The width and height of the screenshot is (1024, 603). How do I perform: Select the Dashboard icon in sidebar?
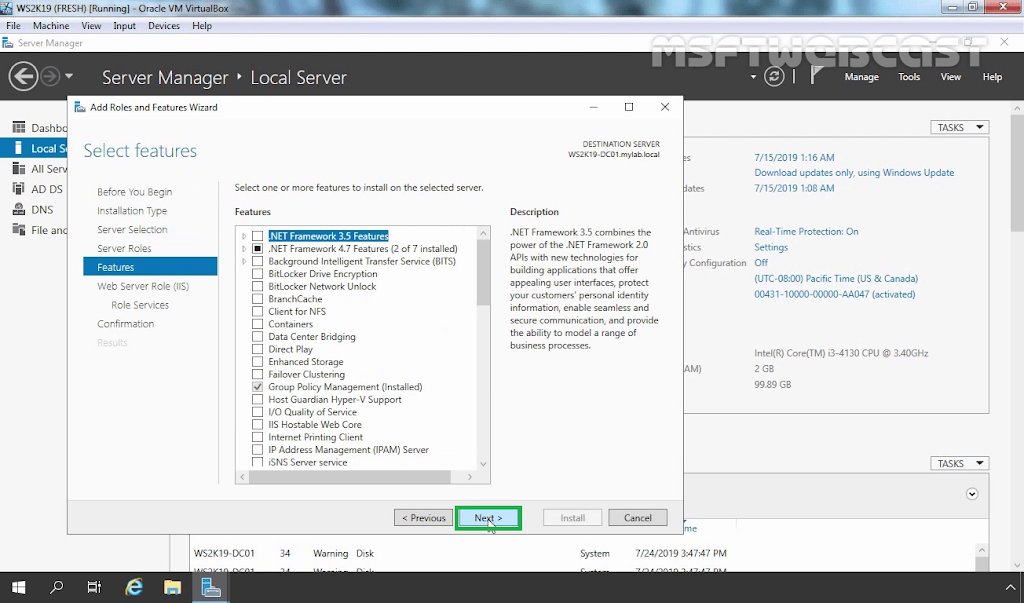19,127
